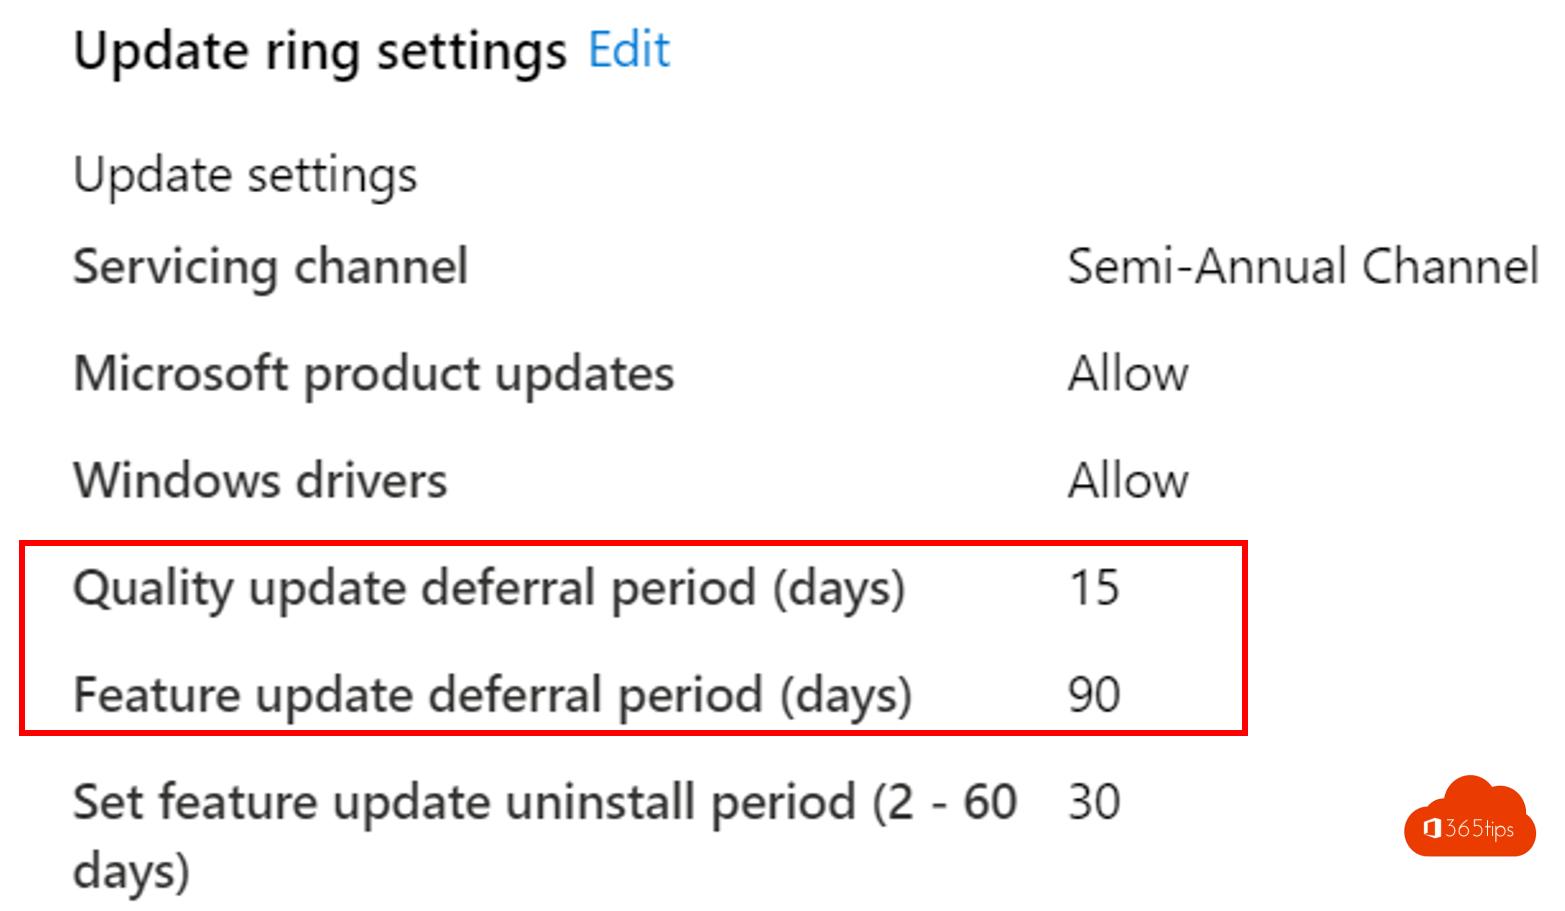Select the Set feature update uninstall period label
The height and width of the screenshot is (911, 1565).
pos(545,802)
